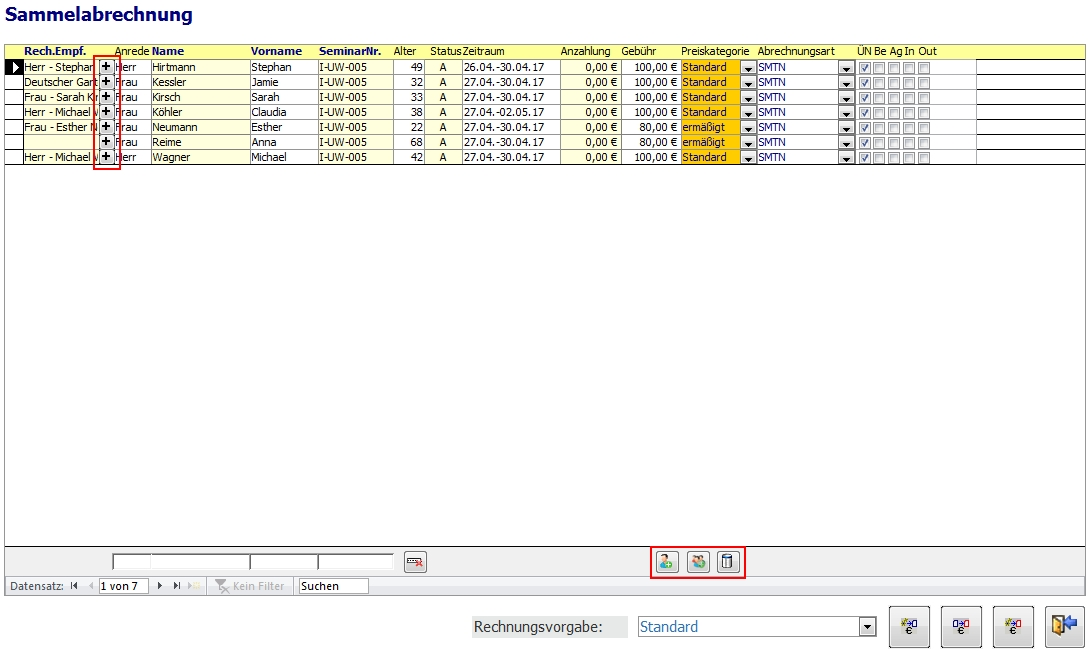Click the first euro invoice icon button
Viewport: 1090px width, 652px height.
pos(909,627)
